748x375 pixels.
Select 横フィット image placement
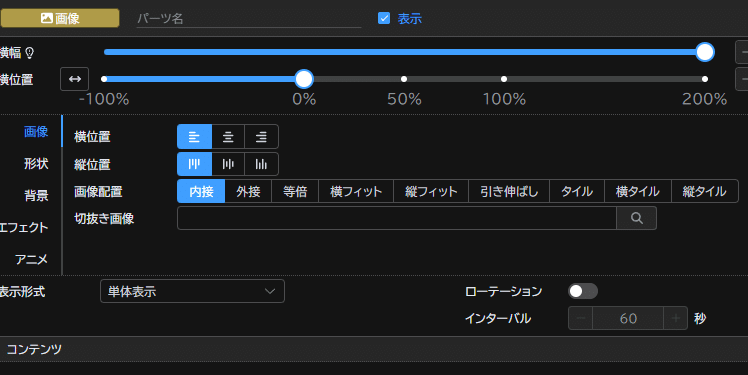click(x=356, y=191)
